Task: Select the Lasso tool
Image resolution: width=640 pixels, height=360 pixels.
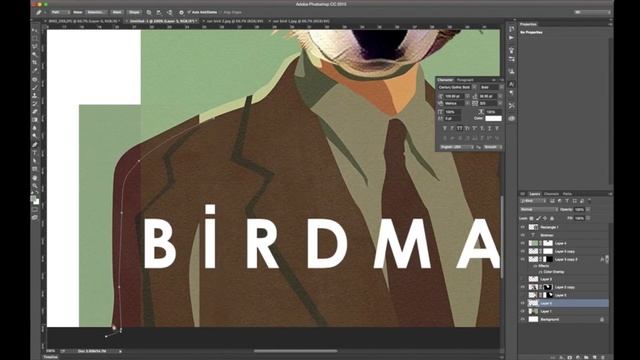Action: (x=35, y=47)
